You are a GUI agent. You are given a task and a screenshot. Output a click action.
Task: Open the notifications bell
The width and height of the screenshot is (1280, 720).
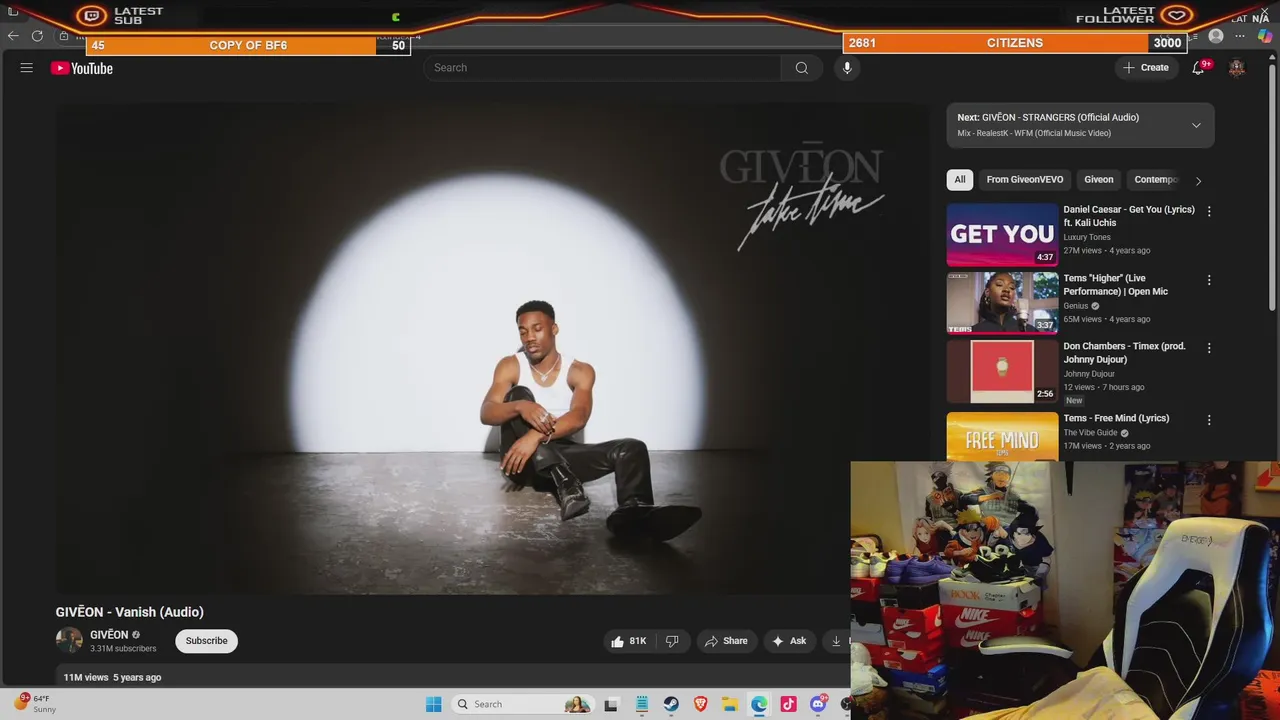pyautogui.click(x=1199, y=68)
